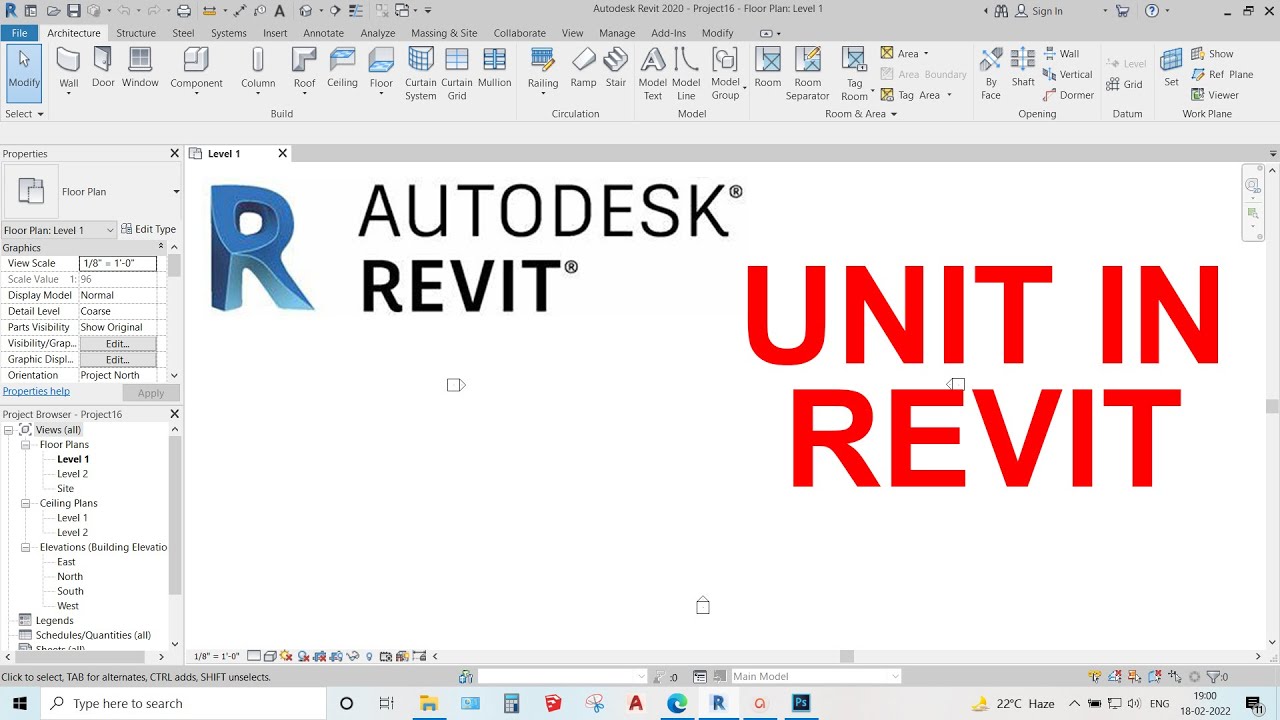This screenshot has width=1280, height=720.
Task: Select the Window tool
Action: coord(140,68)
